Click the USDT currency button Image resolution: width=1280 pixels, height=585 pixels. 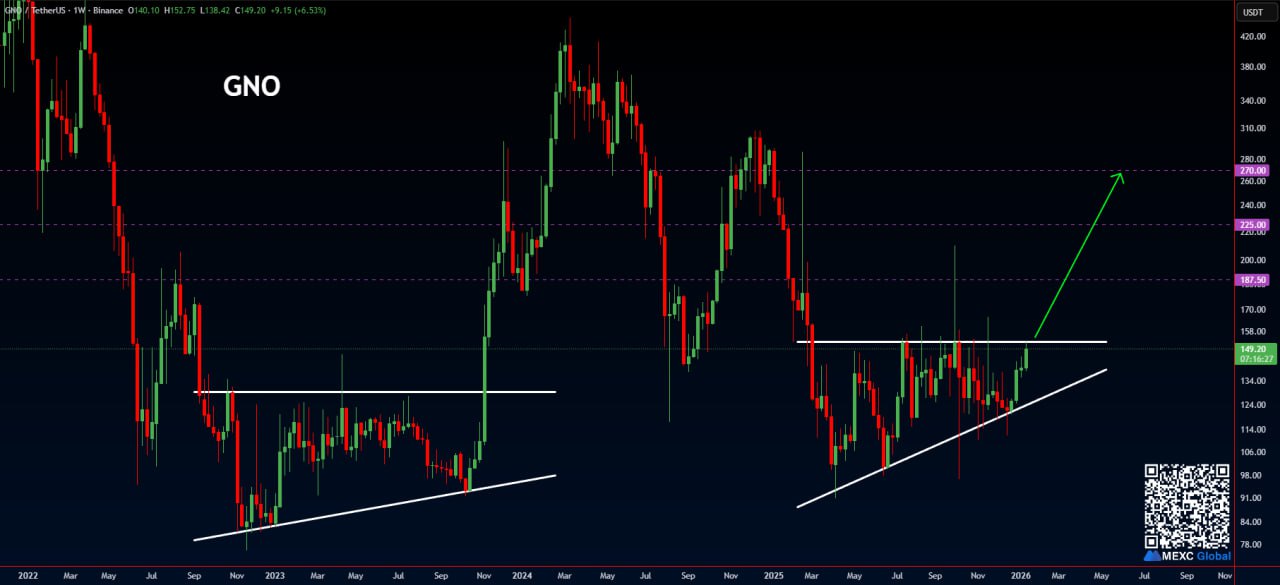coord(1254,12)
